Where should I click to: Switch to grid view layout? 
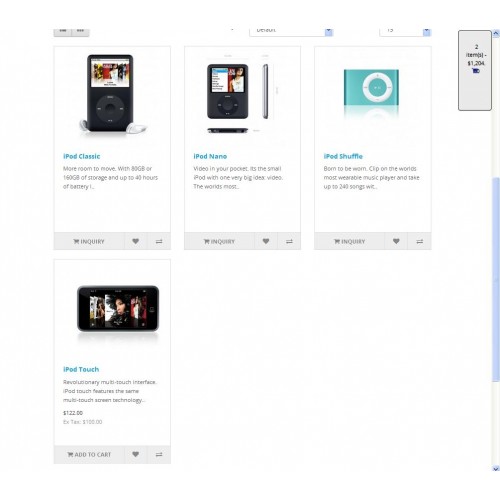[80, 31]
